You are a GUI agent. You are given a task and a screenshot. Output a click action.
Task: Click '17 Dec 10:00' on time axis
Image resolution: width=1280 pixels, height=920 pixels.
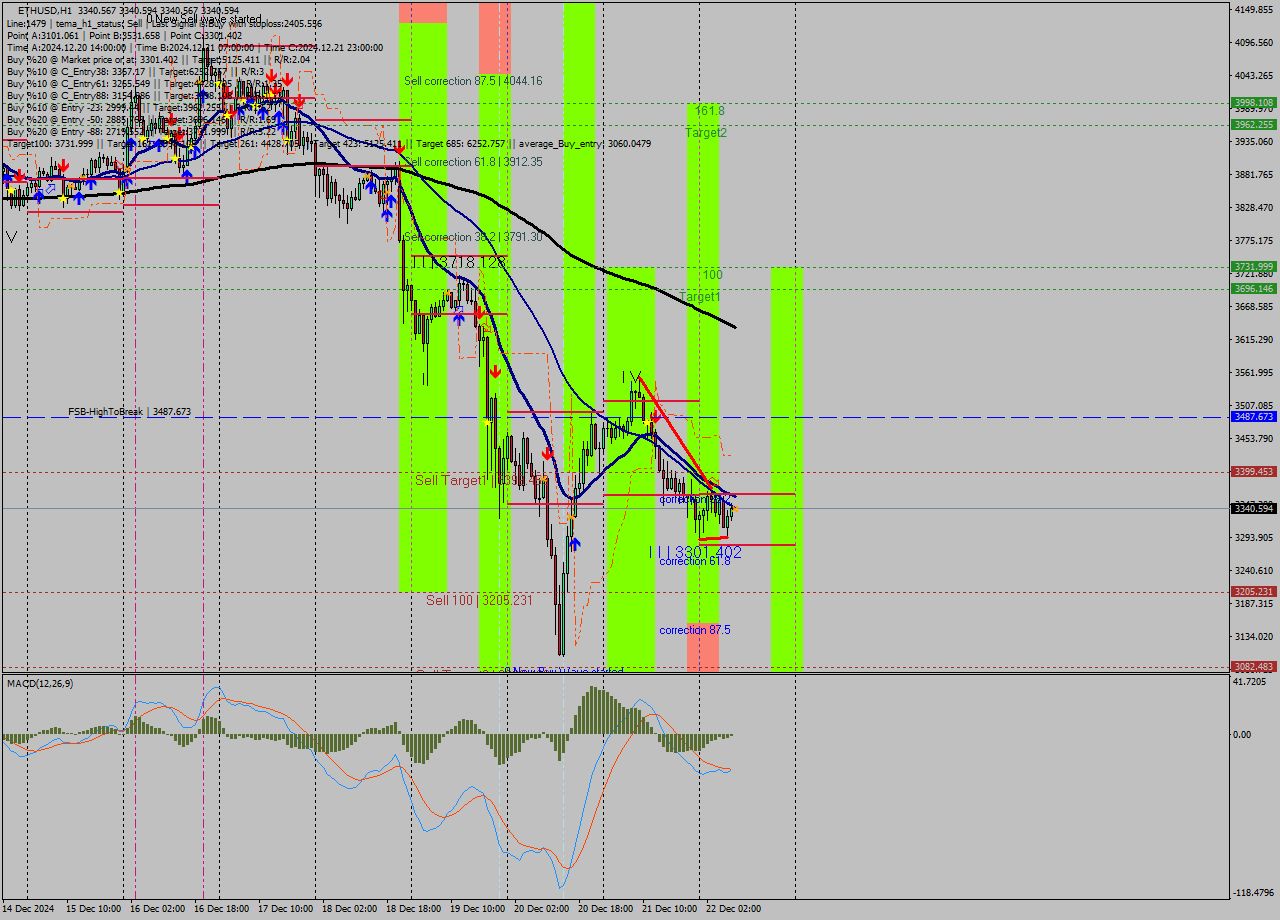tap(286, 909)
